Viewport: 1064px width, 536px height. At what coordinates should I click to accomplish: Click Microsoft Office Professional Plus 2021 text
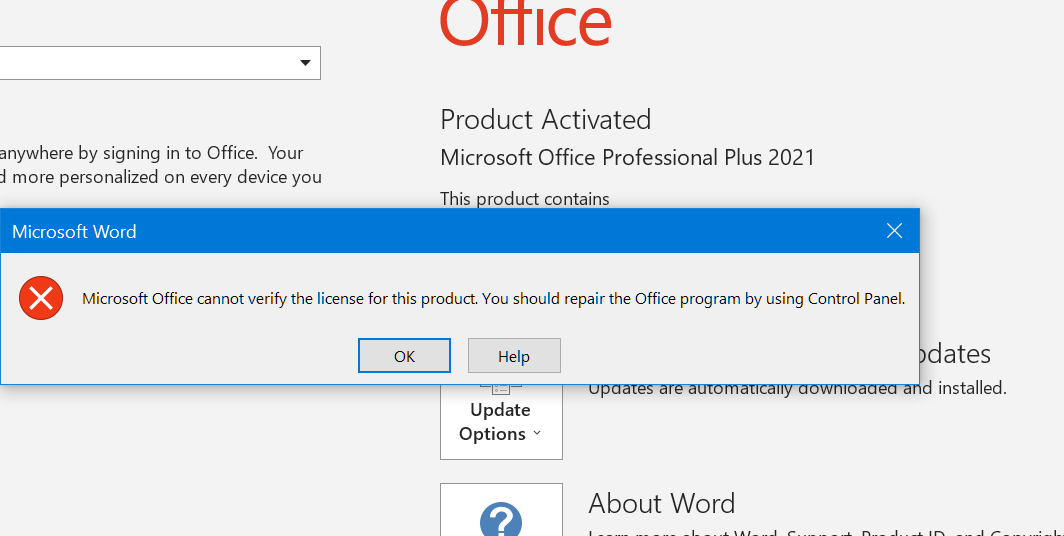coord(627,157)
